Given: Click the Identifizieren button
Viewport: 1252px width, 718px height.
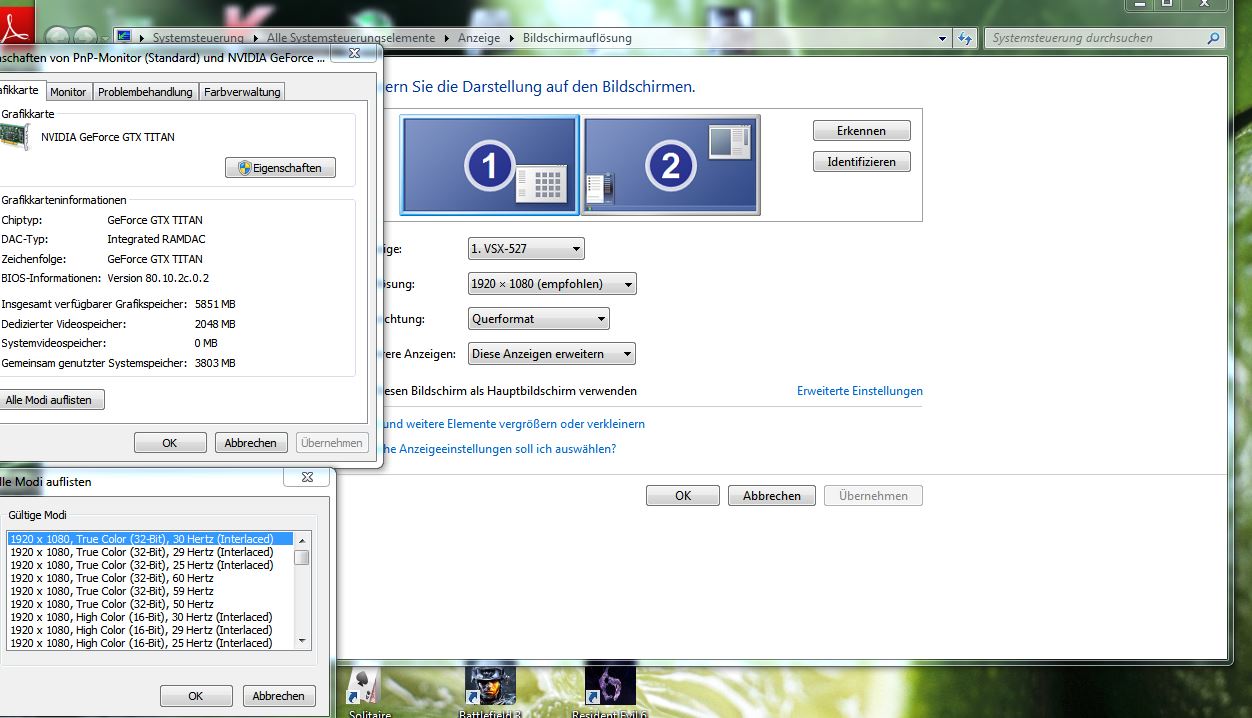Looking at the screenshot, I should pyautogui.click(x=861, y=161).
